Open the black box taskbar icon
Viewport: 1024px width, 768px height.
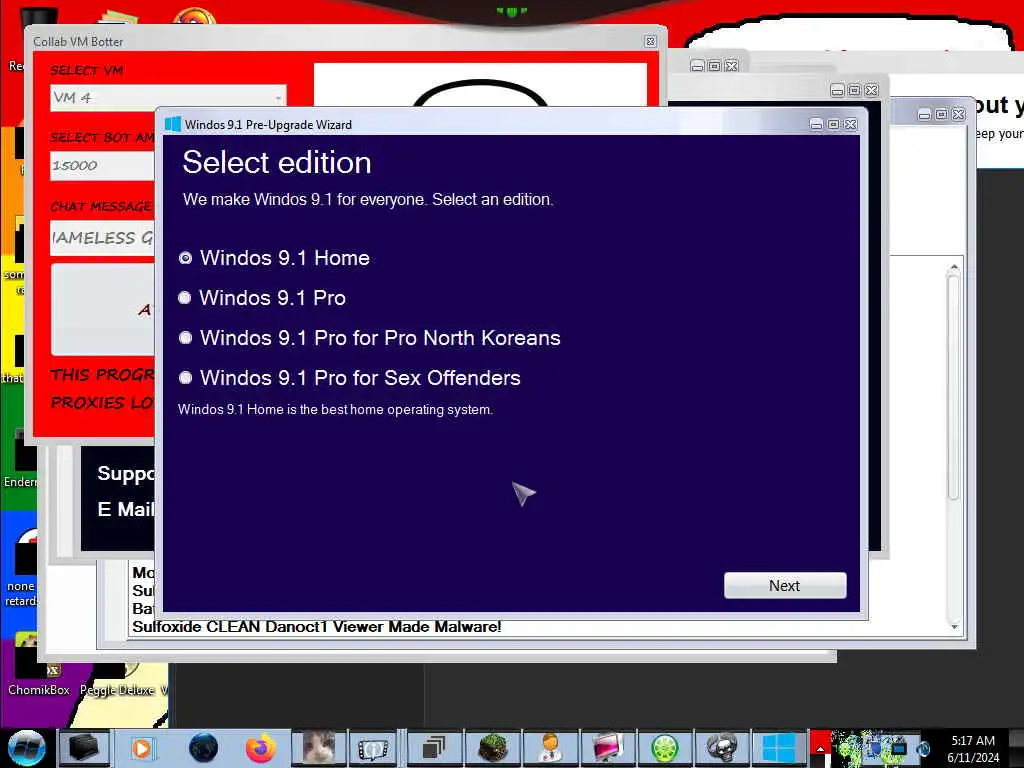coord(84,748)
